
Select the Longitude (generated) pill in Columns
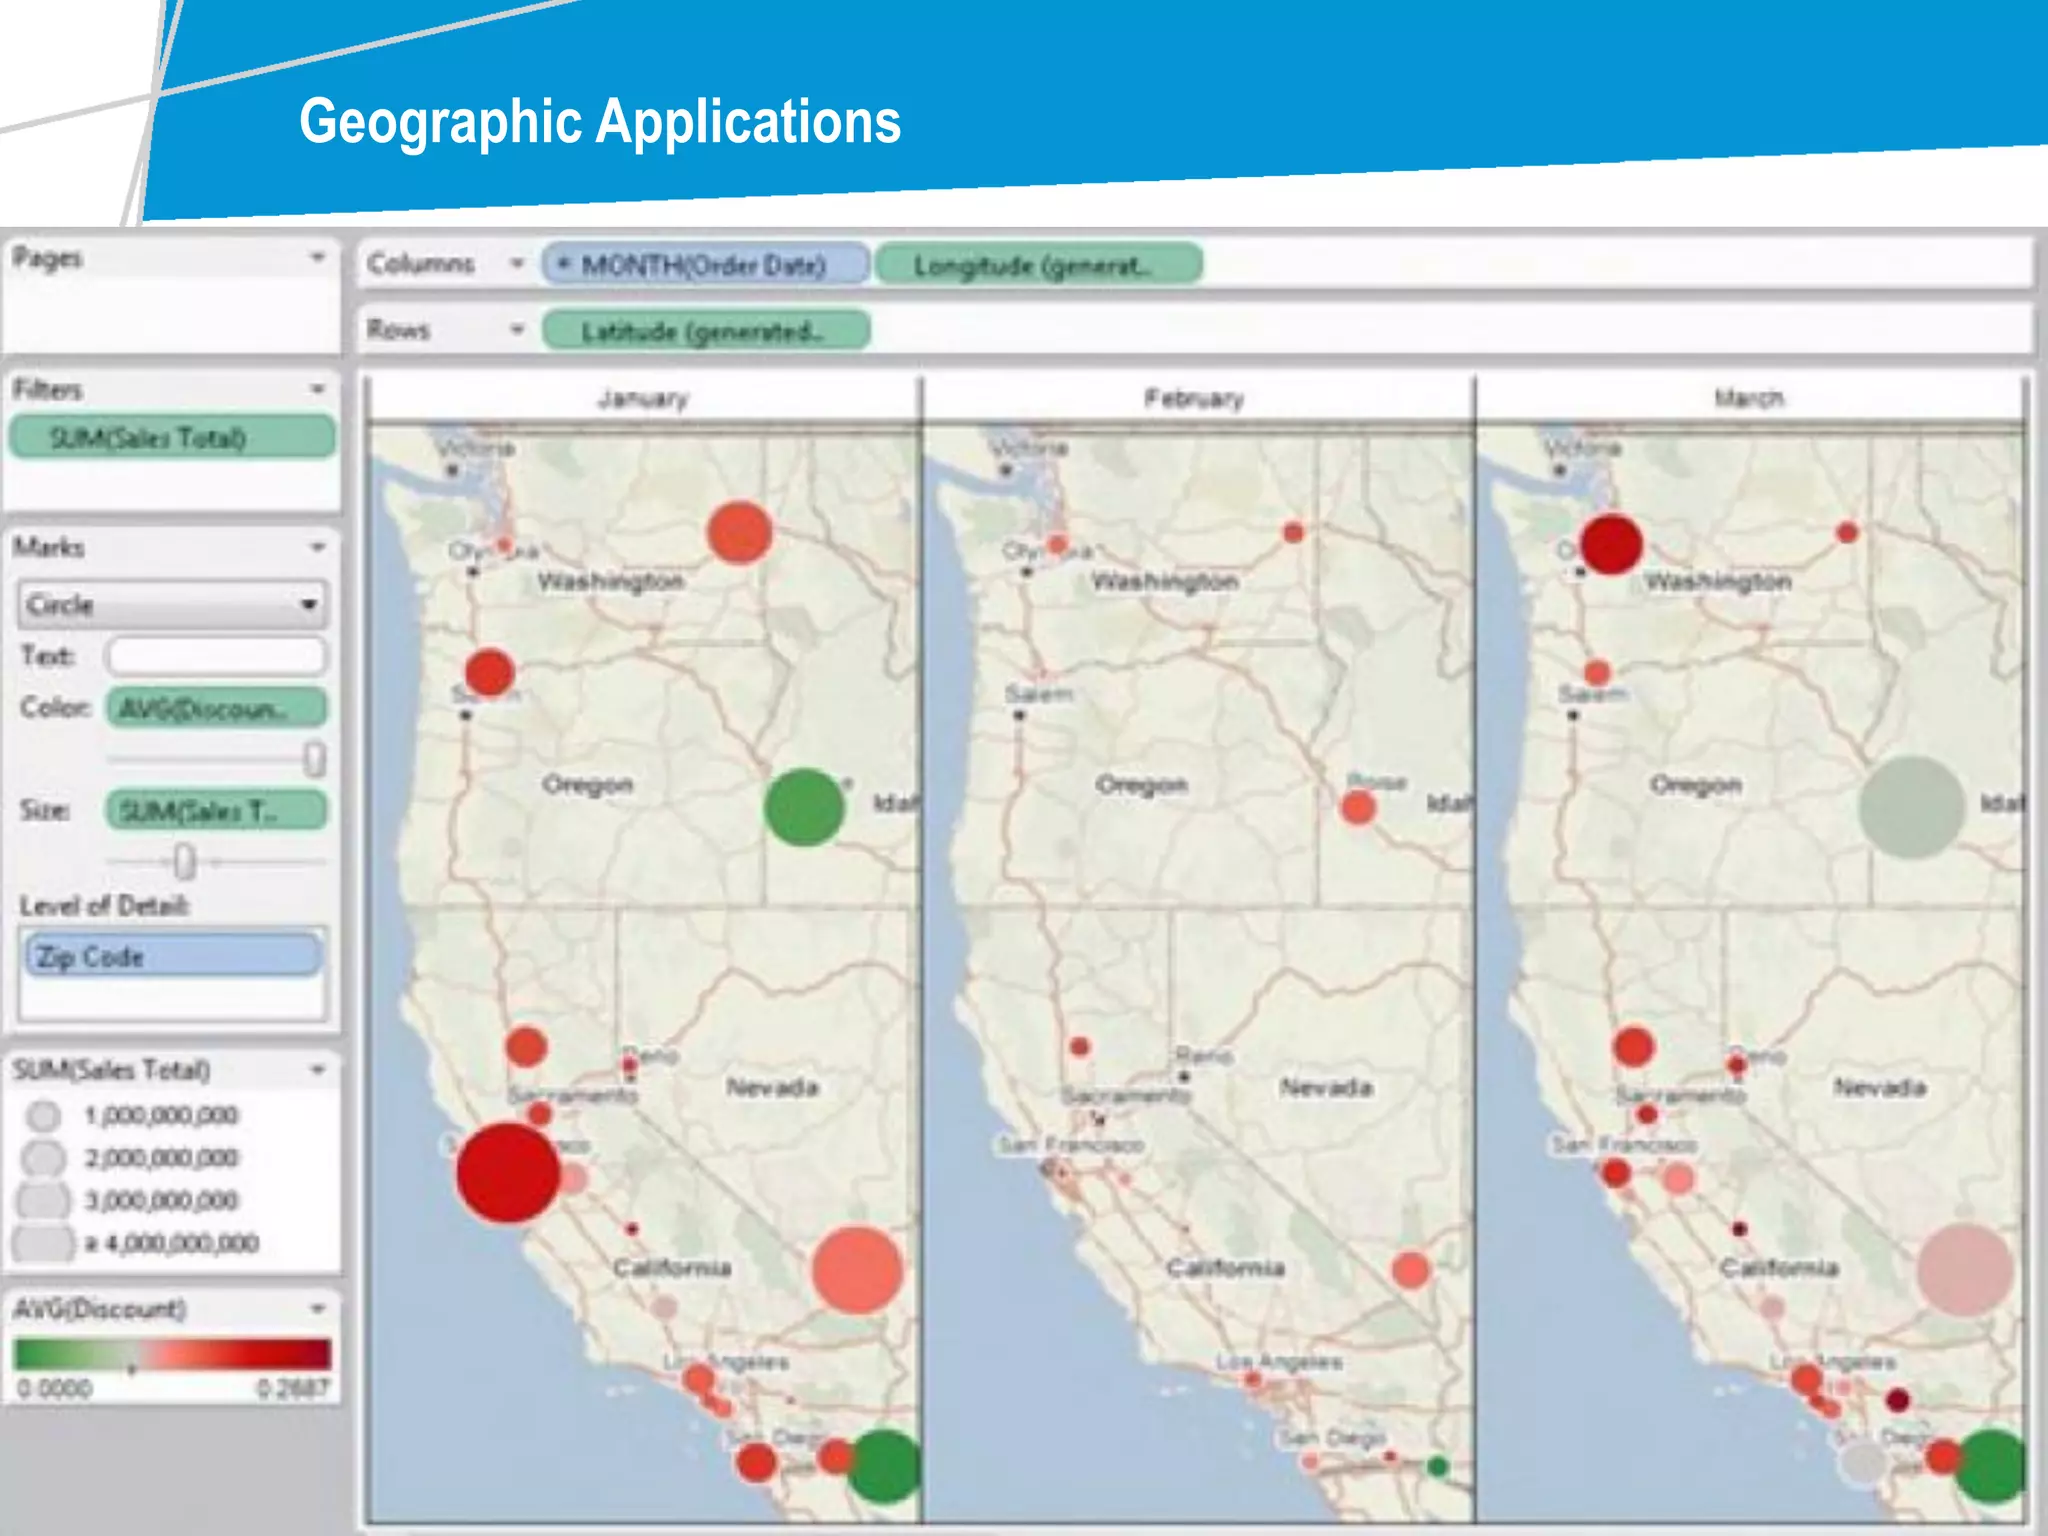tap(1039, 265)
